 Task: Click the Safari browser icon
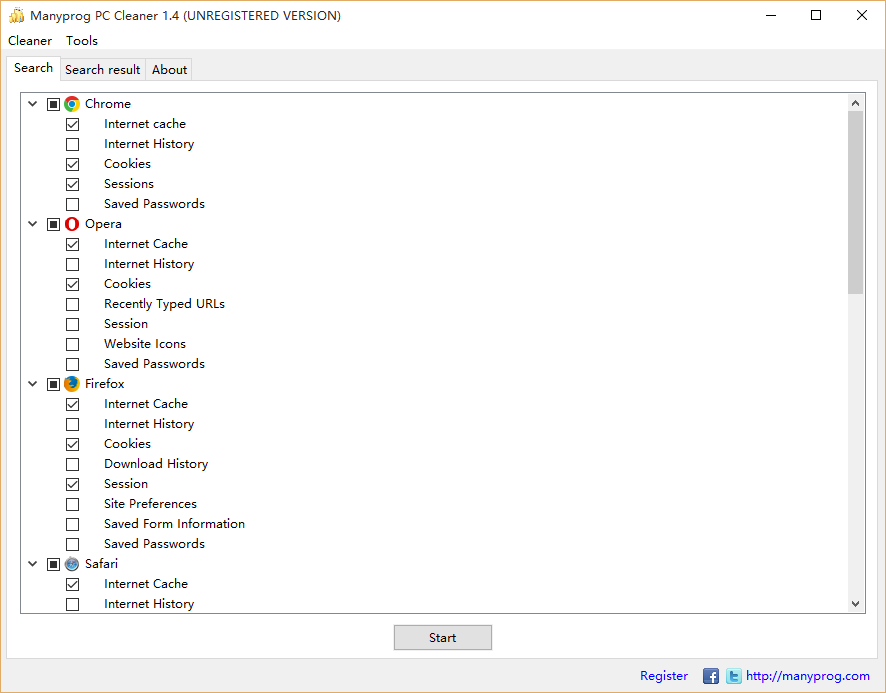pos(72,564)
